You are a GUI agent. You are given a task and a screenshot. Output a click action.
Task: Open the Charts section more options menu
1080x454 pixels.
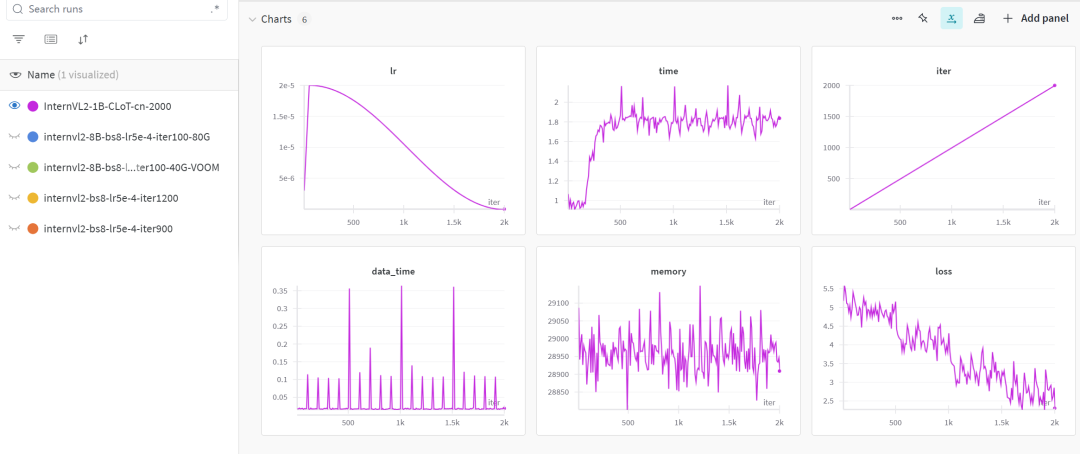coord(897,19)
